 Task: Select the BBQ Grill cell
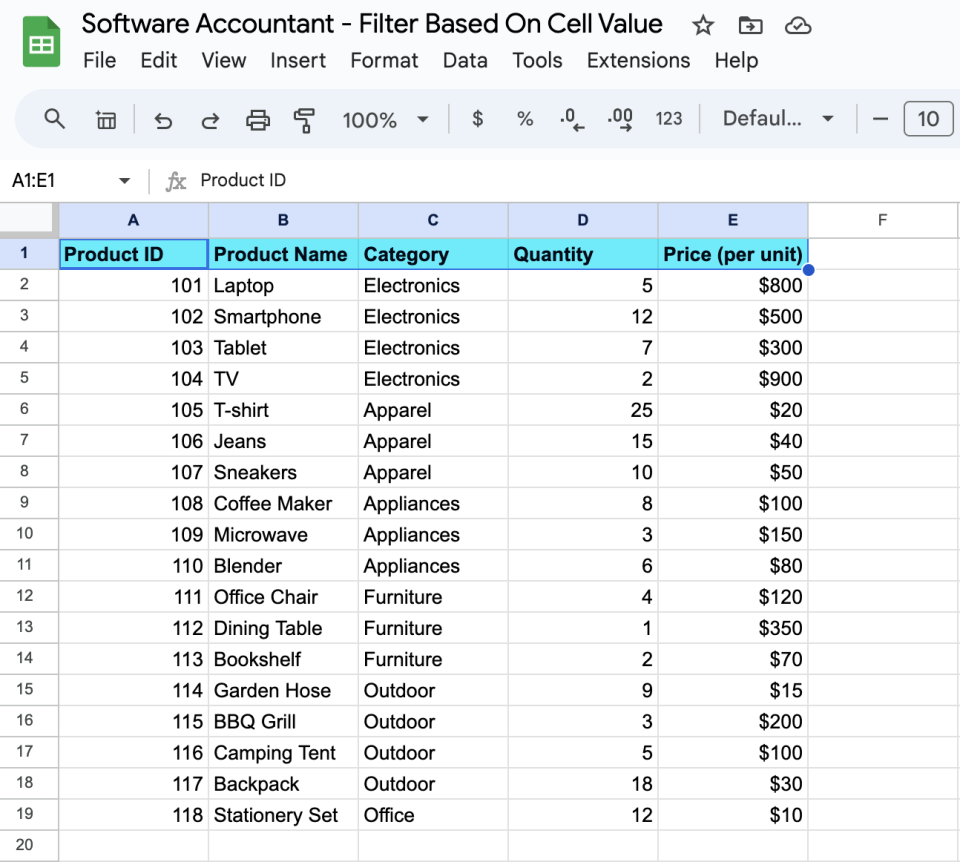point(283,721)
